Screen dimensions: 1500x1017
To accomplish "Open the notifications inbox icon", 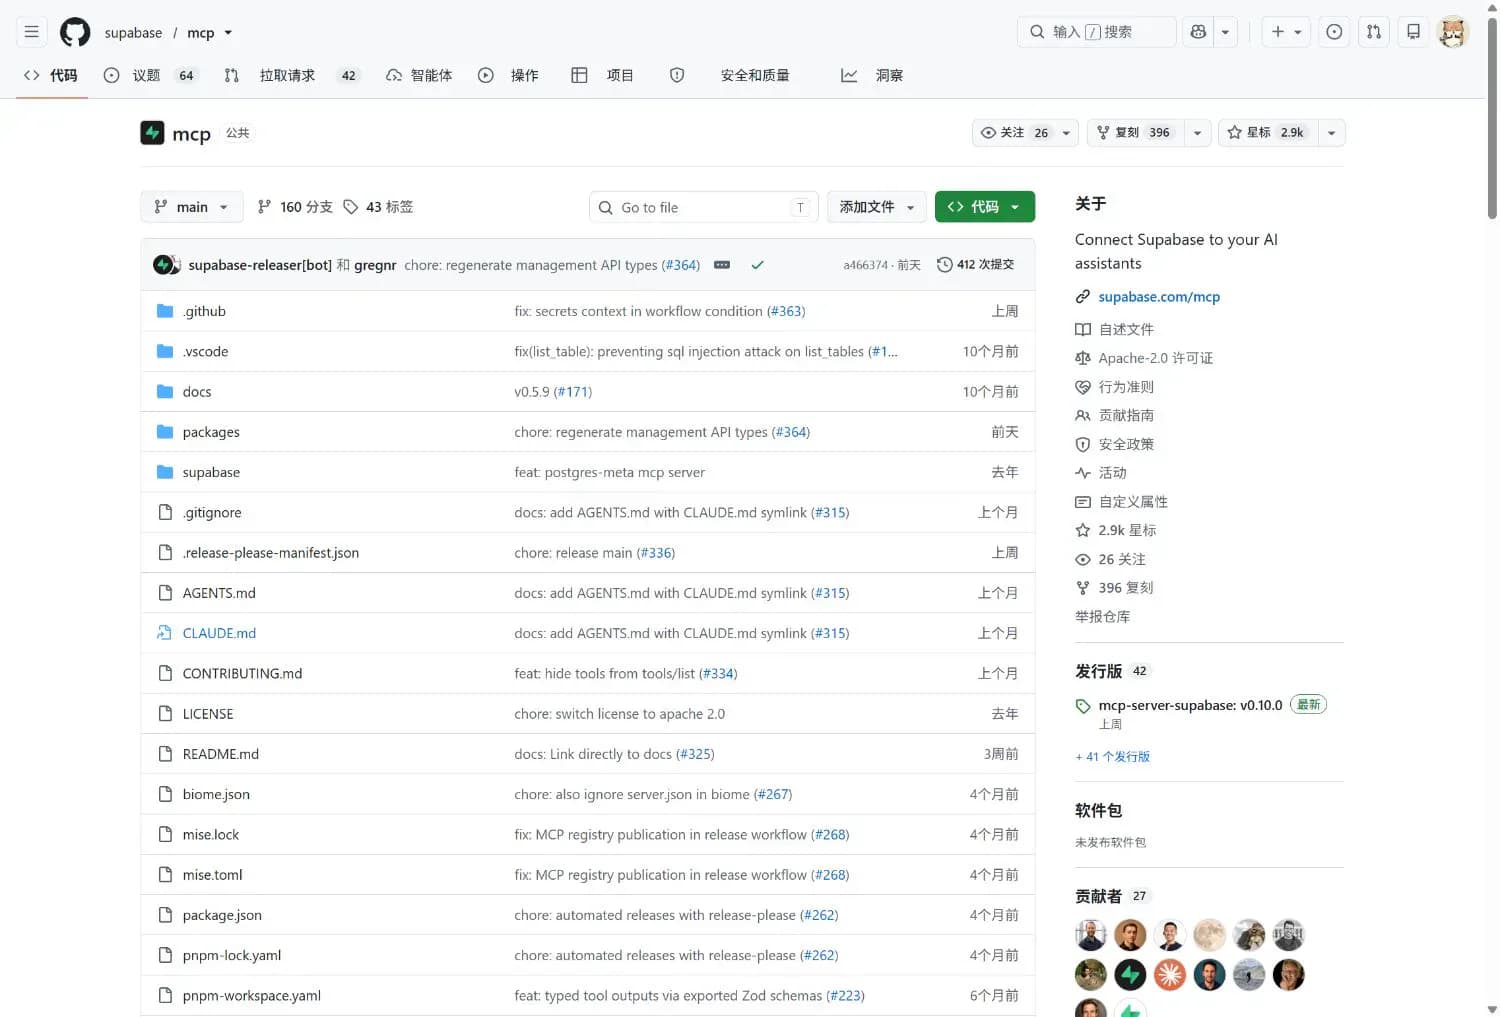I will (1413, 32).
